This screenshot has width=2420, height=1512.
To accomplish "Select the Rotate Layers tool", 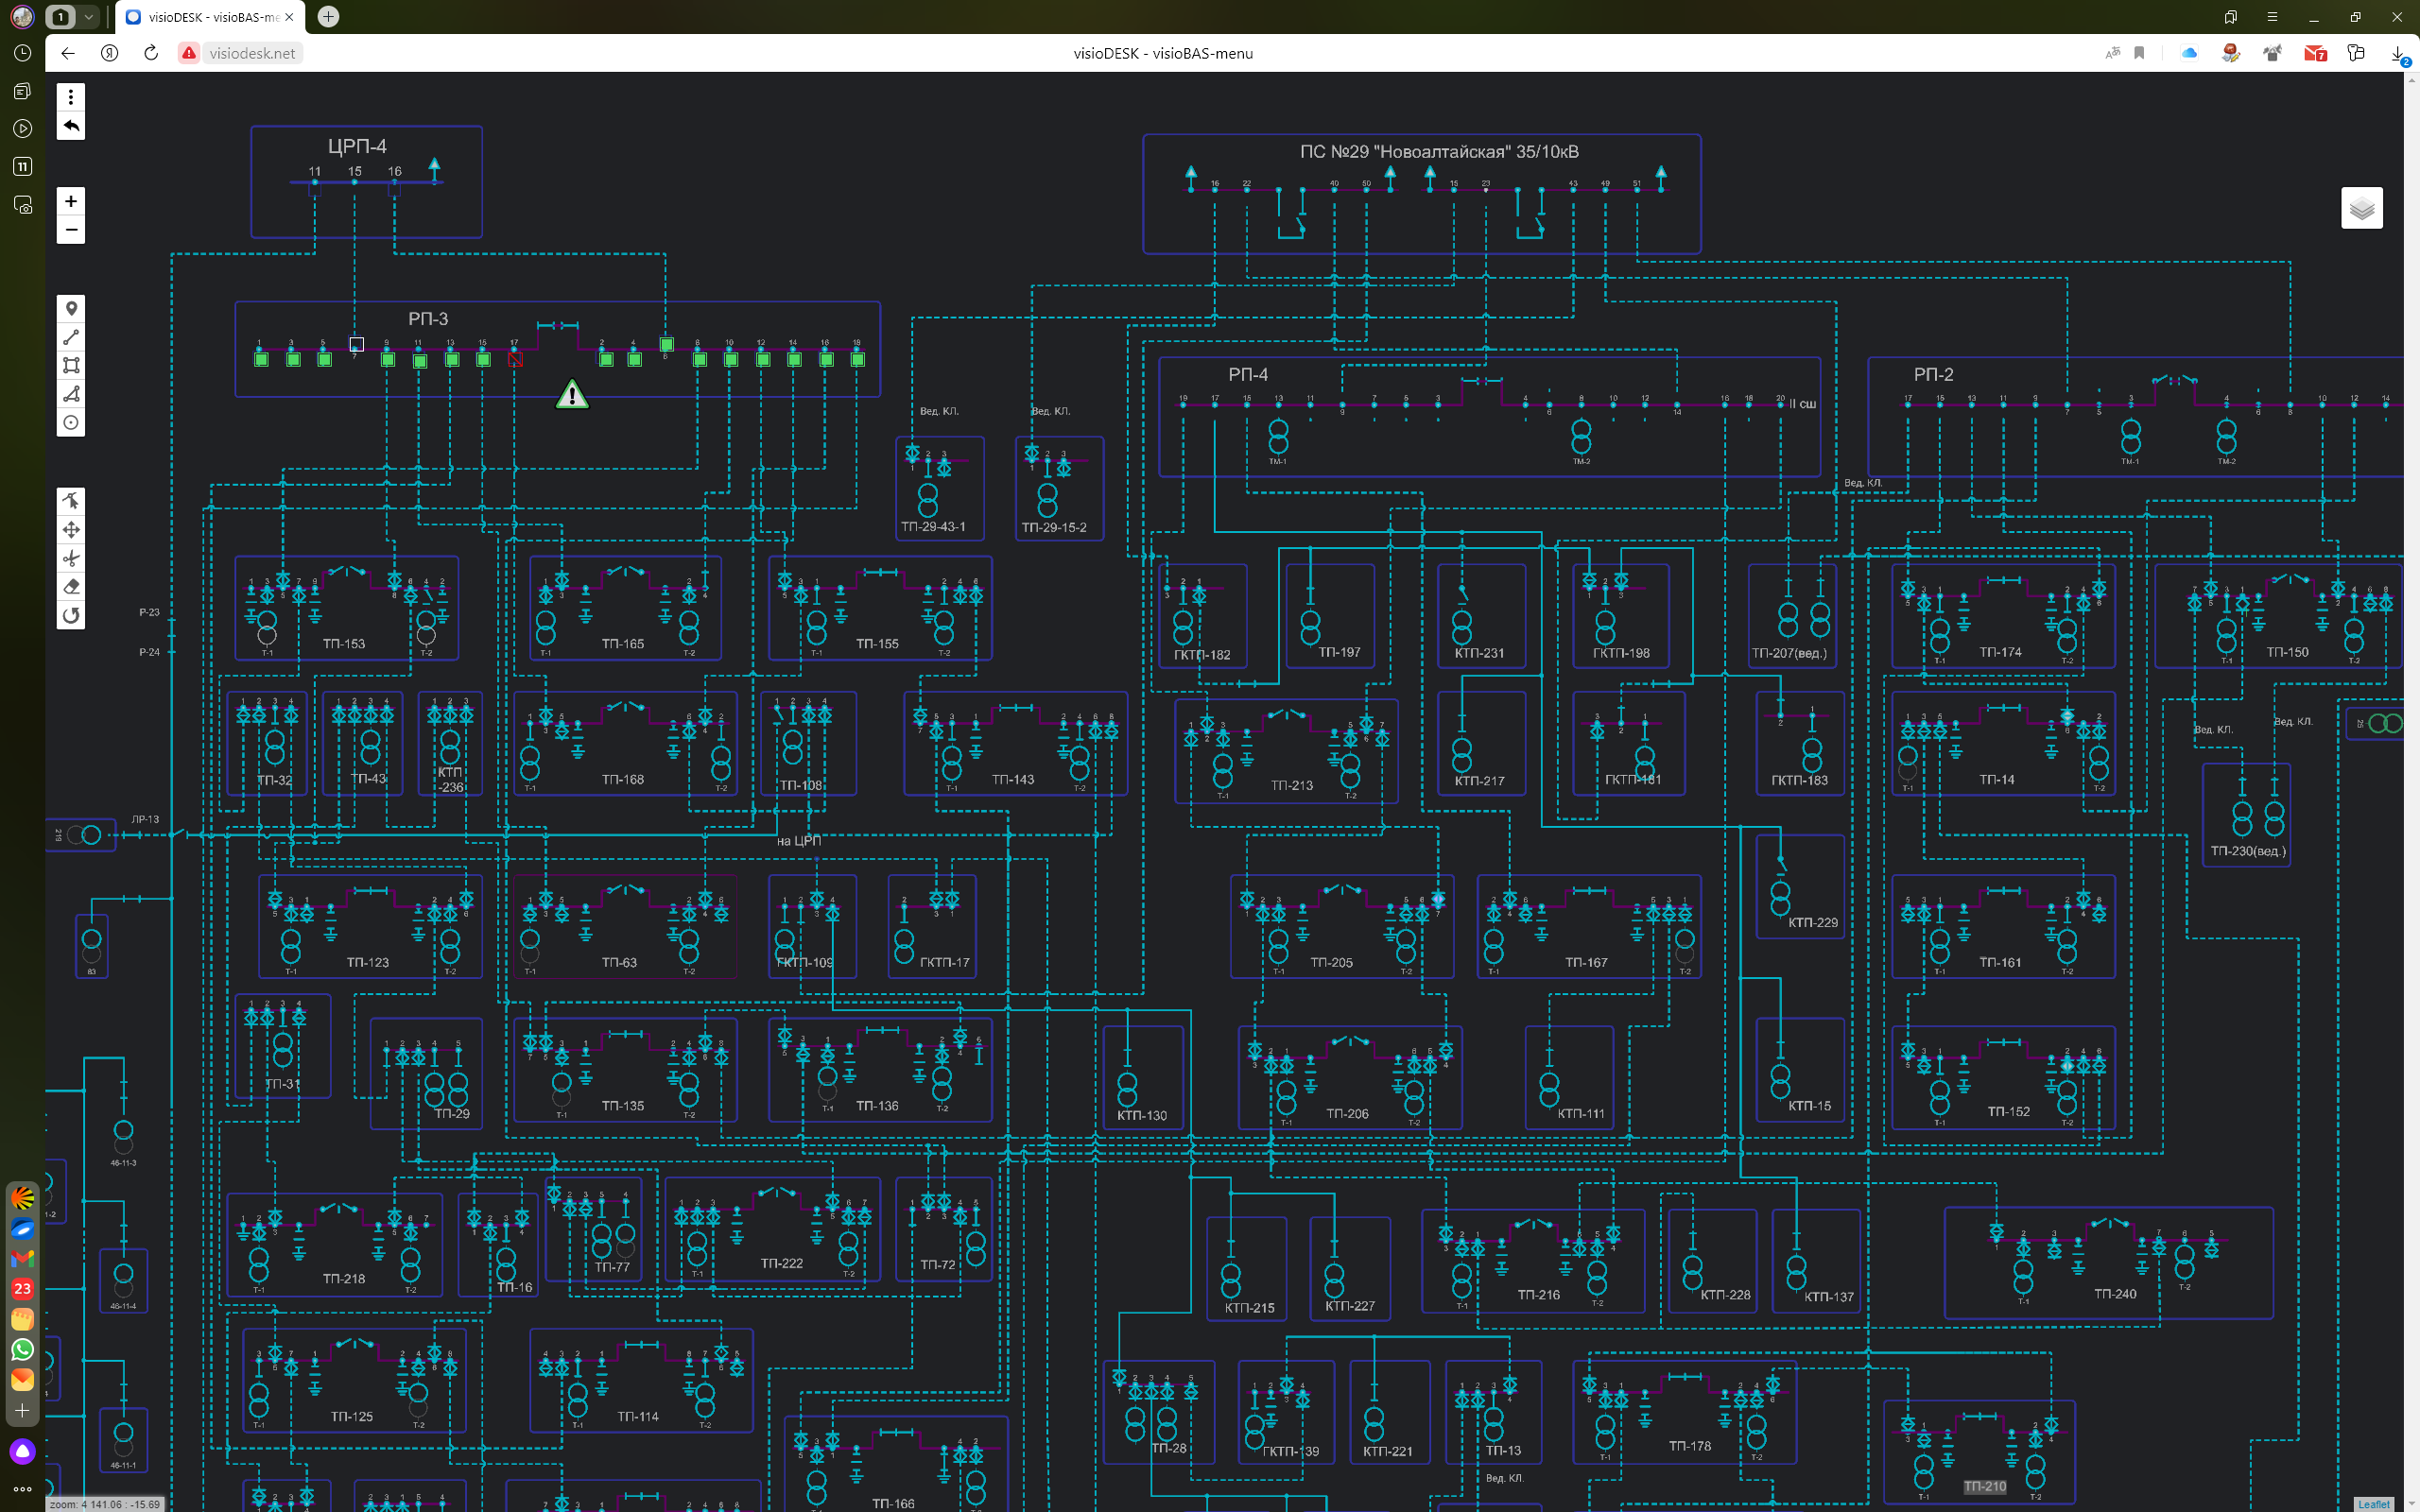I will [x=71, y=615].
